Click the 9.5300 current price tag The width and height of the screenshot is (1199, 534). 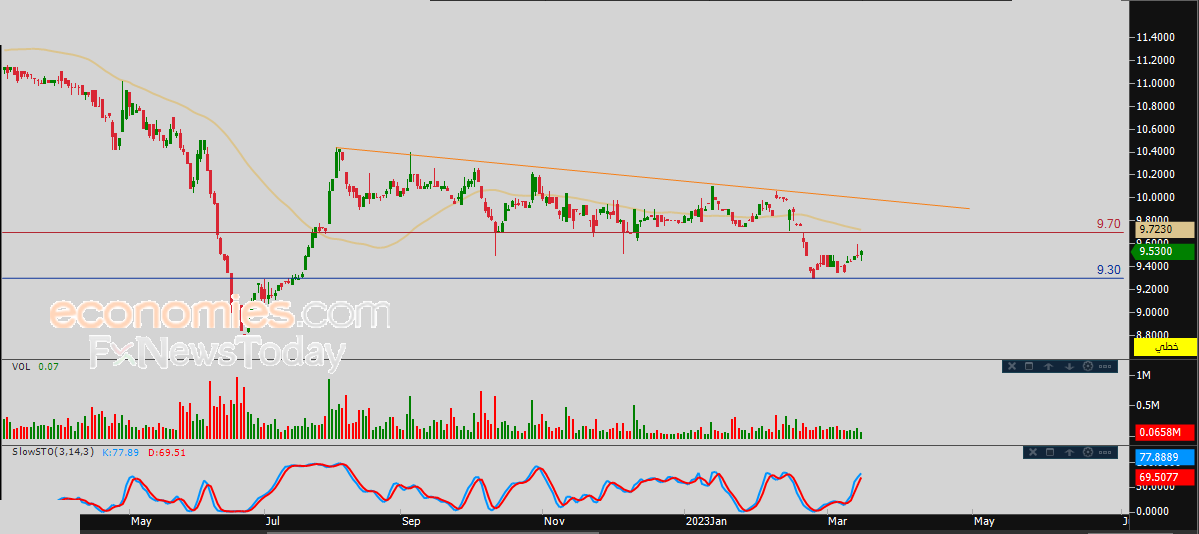tap(1165, 252)
